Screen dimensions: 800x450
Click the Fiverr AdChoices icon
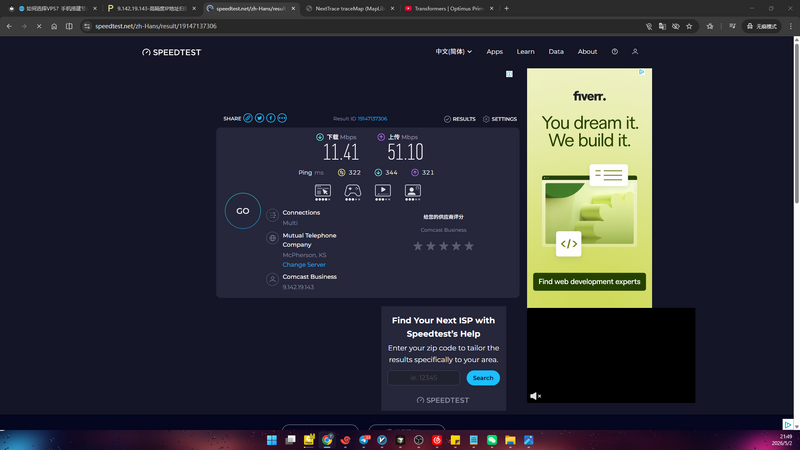point(642,72)
